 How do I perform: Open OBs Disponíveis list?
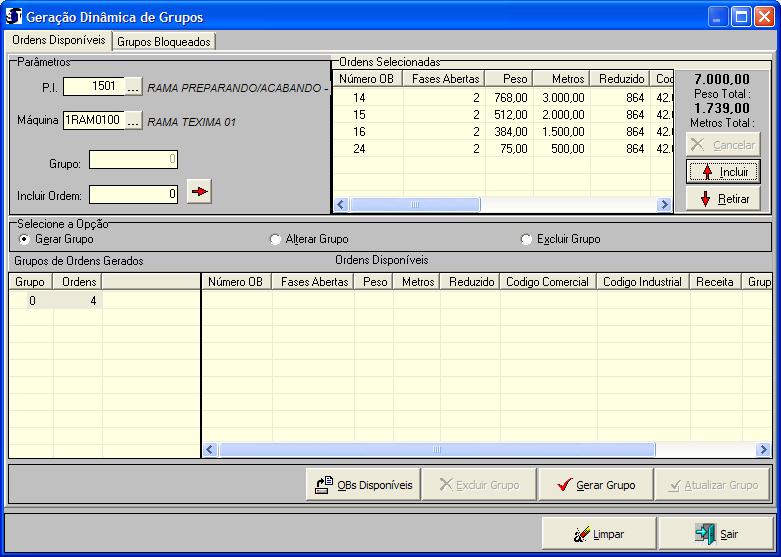click(363, 485)
